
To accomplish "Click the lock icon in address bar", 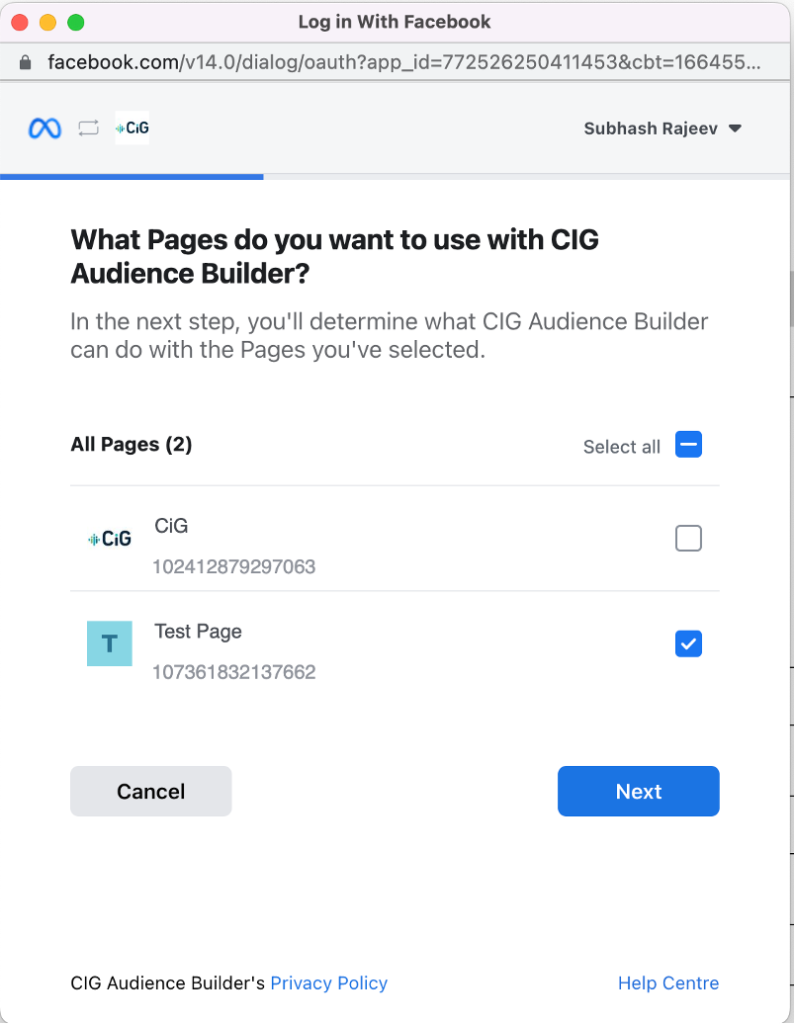I will pos(25,63).
